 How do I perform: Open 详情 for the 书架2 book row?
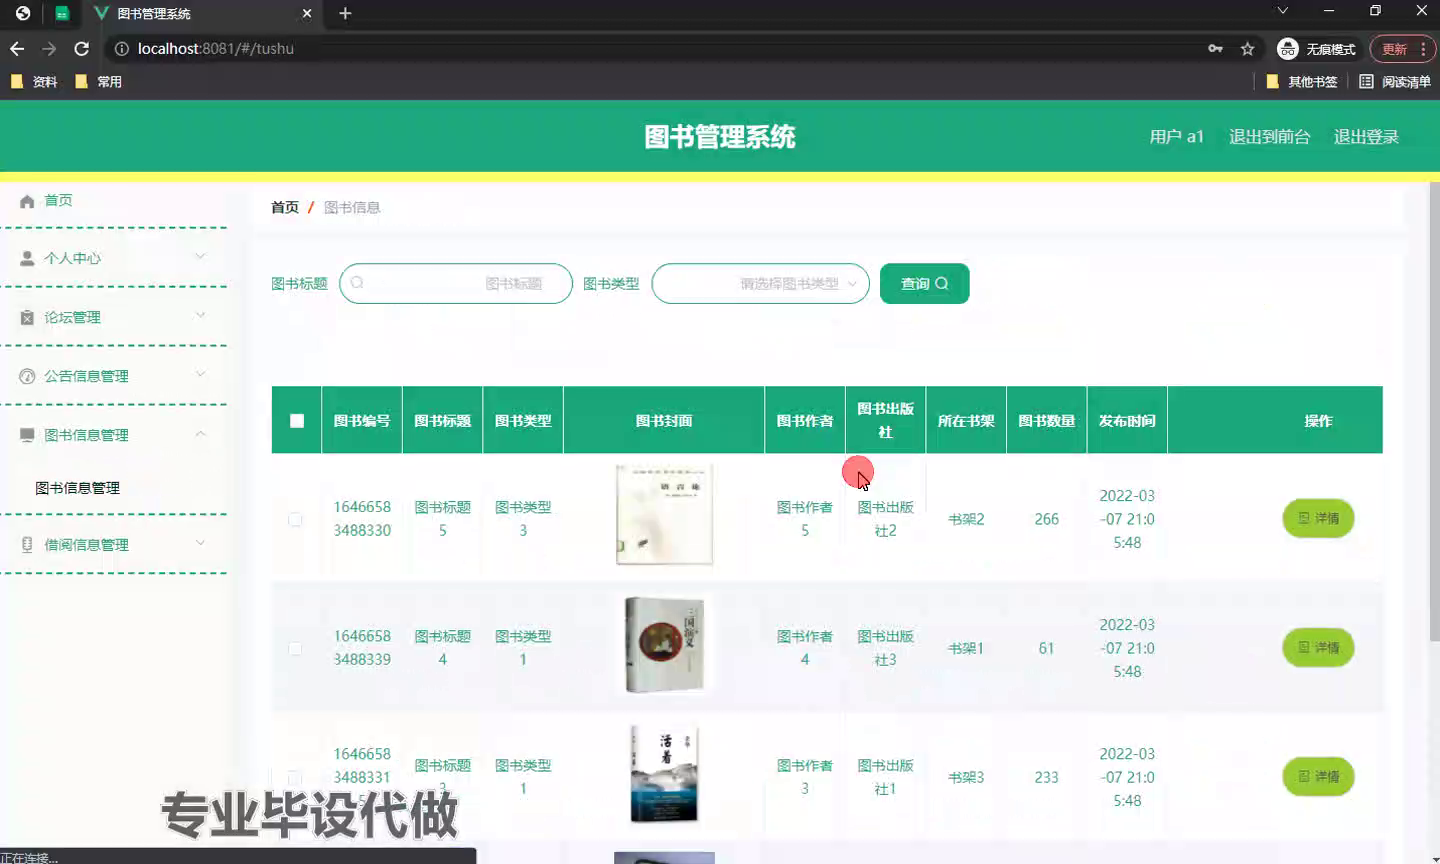[1318, 519]
